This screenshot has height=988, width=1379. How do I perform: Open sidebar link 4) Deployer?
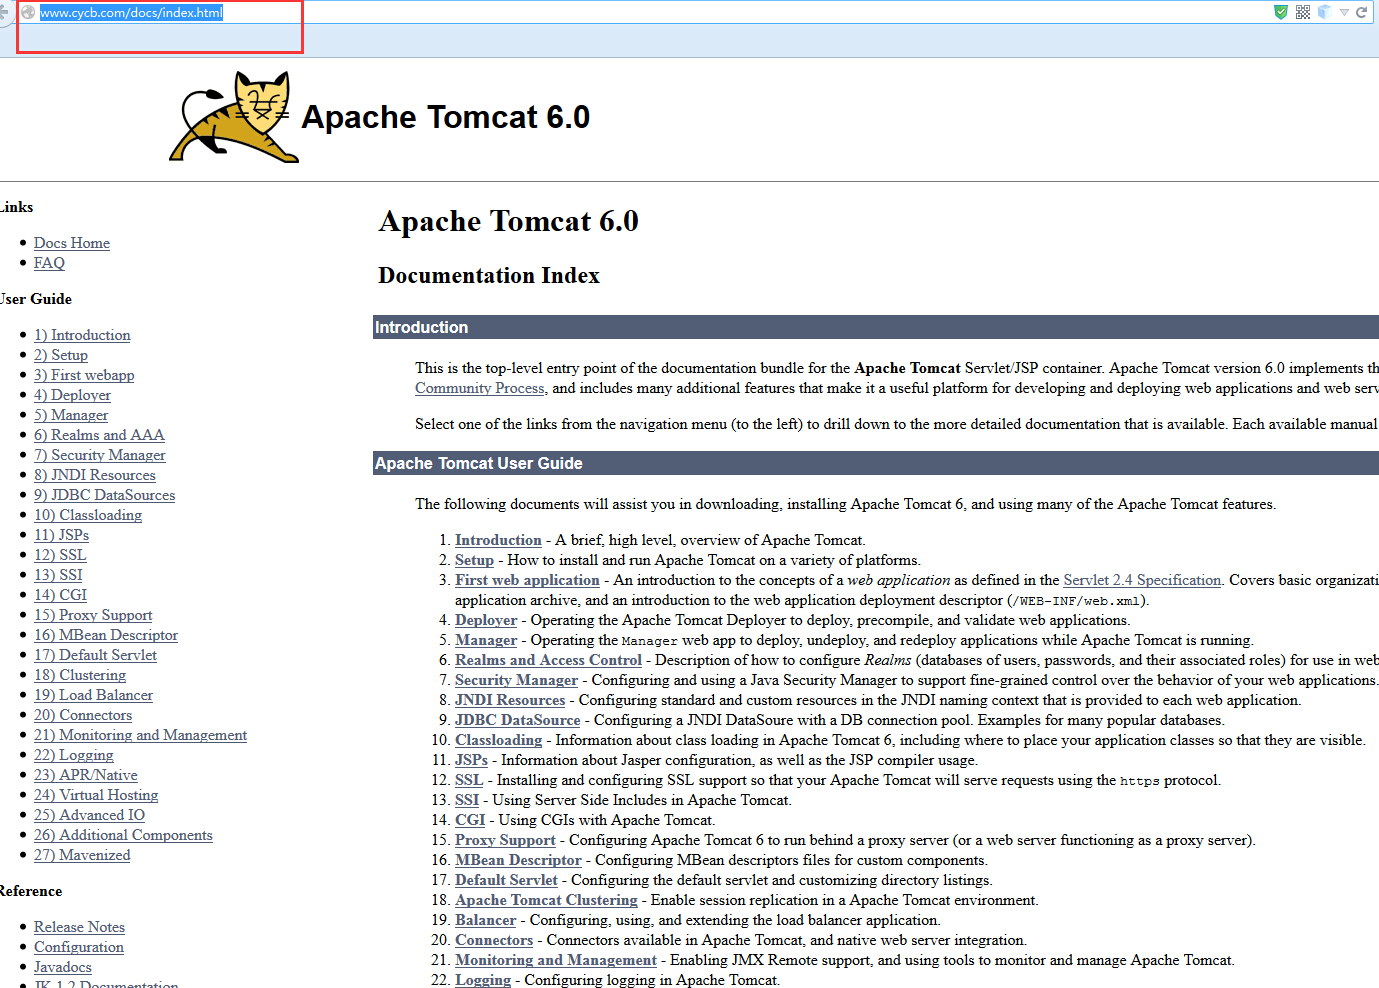(x=72, y=395)
